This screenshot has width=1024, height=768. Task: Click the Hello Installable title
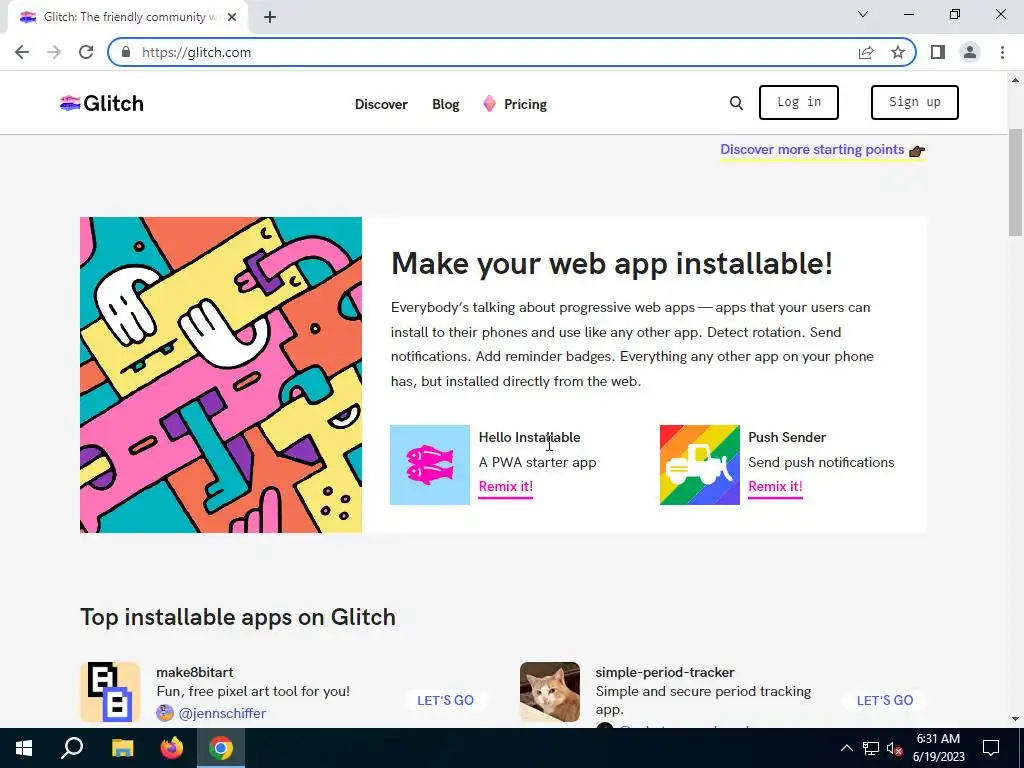(529, 438)
